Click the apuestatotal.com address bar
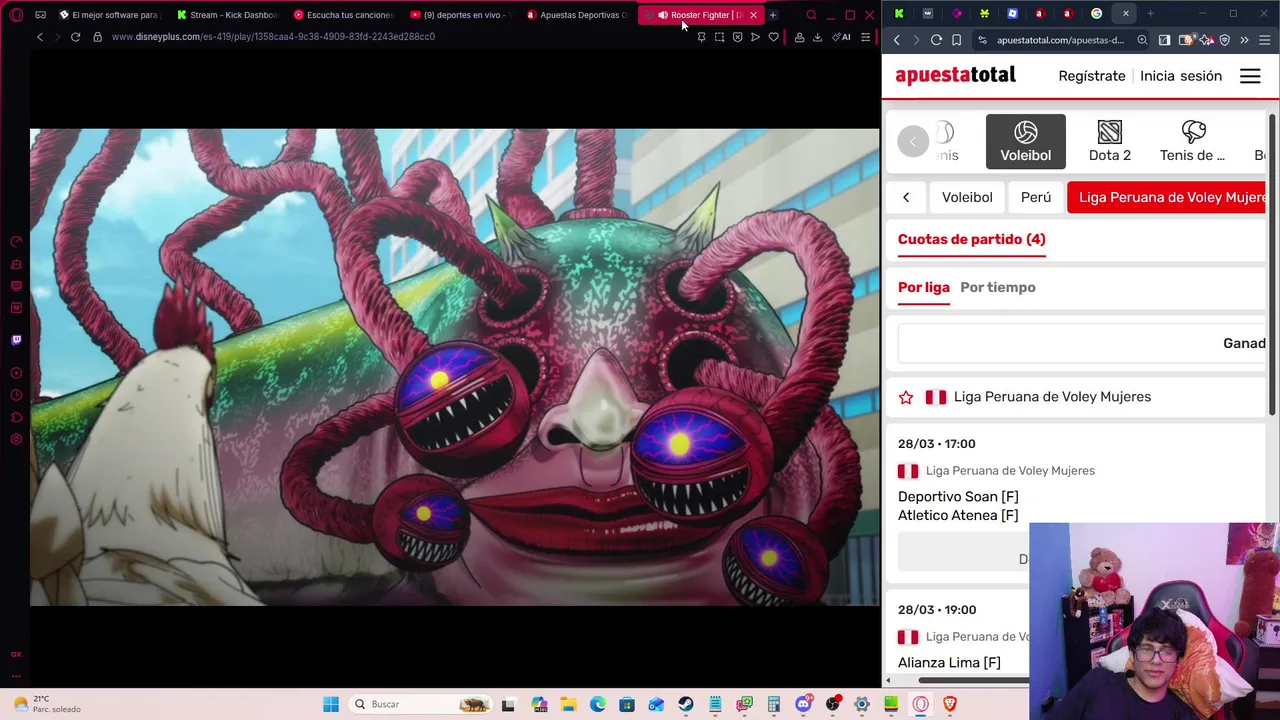 click(1060, 40)
